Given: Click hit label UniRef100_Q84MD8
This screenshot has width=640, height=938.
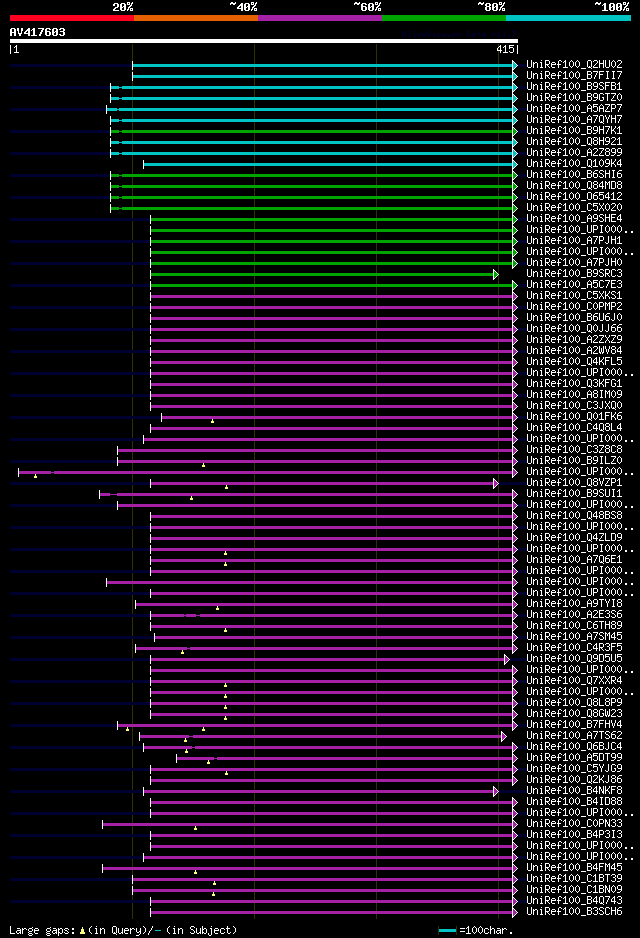Looking at the screenshot, I should [574, 185].
